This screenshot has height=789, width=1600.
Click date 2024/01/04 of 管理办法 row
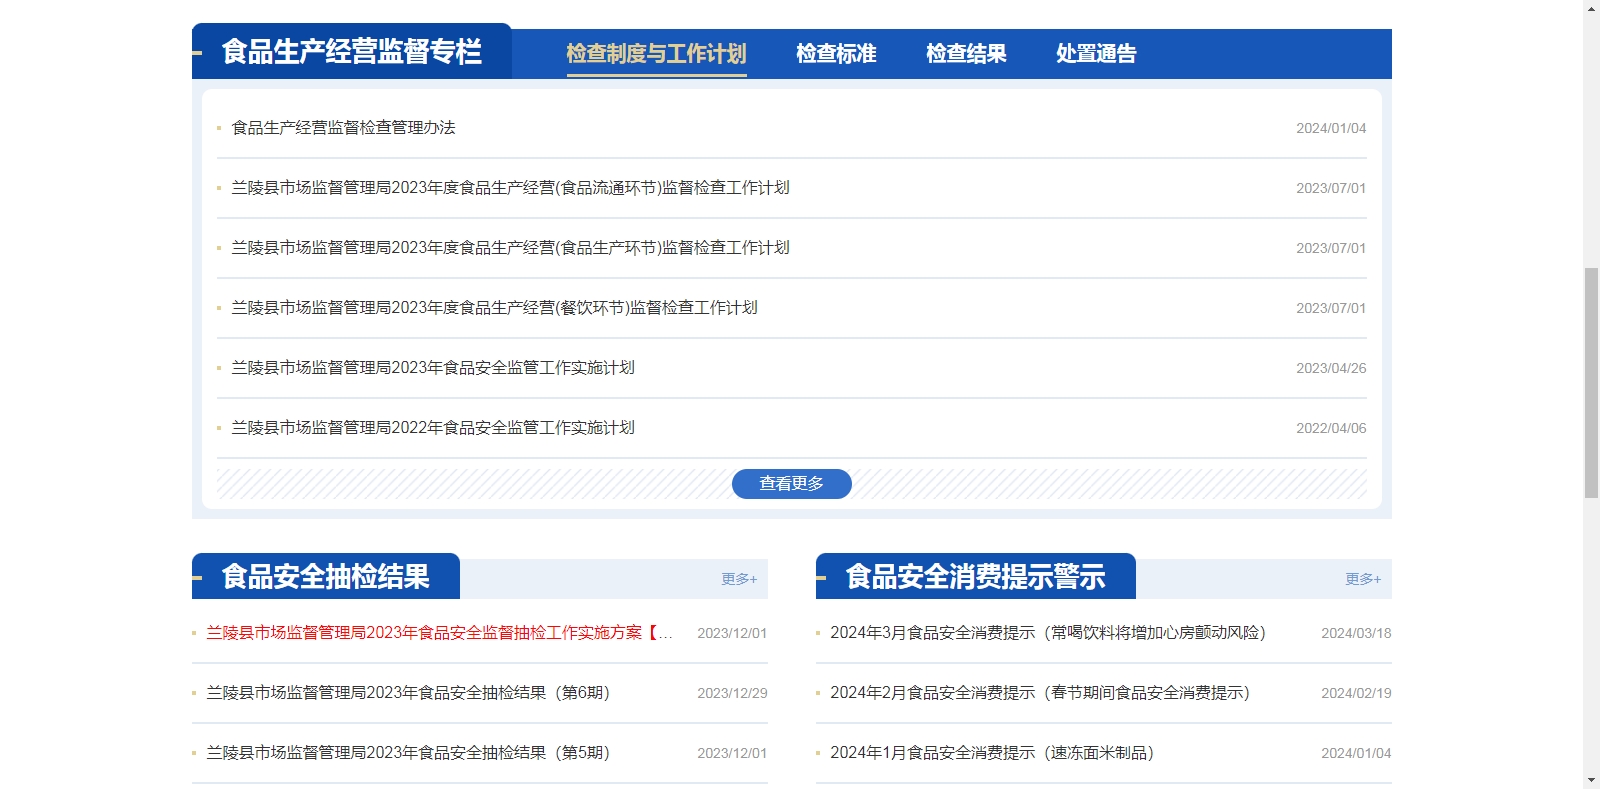[1331, 128]
